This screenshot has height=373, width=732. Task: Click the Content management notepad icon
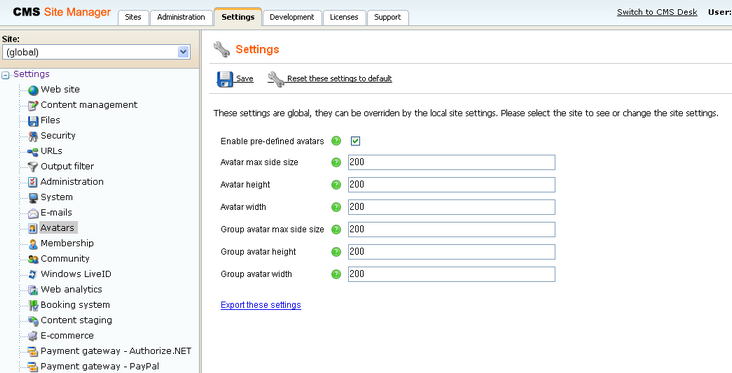(33, 106)
